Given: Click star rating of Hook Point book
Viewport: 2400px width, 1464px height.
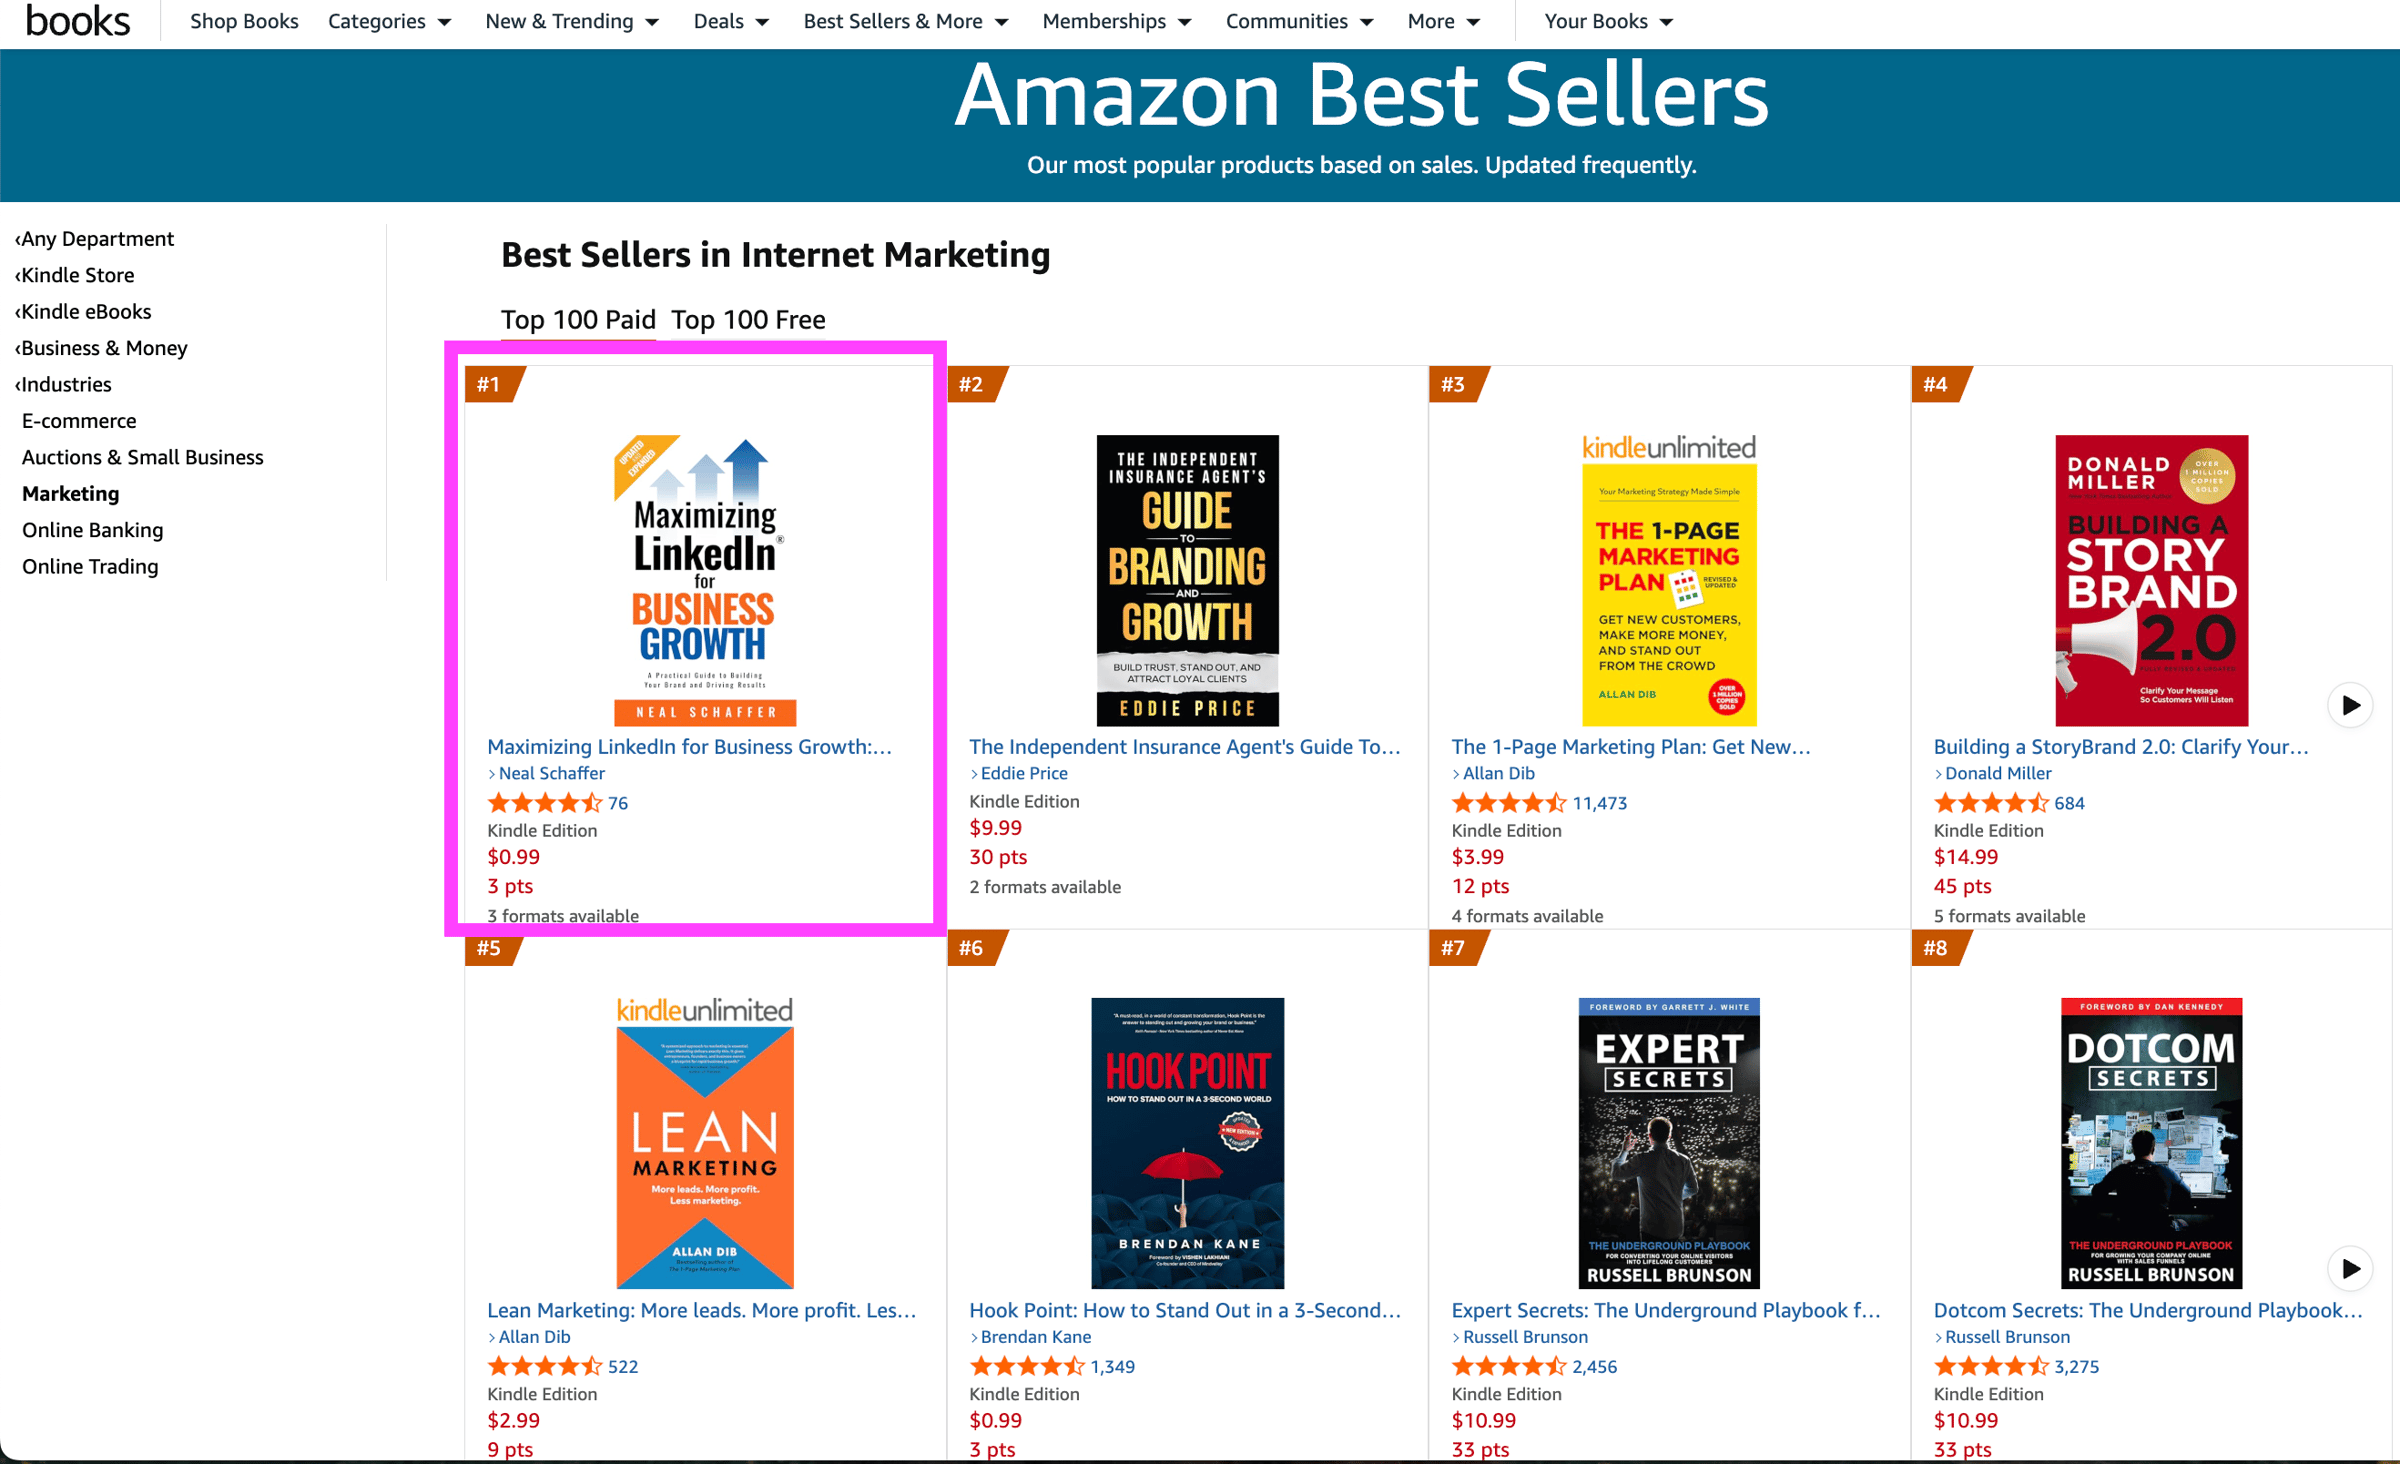Looking at the screenshot, I should tap(1026, 1366).
